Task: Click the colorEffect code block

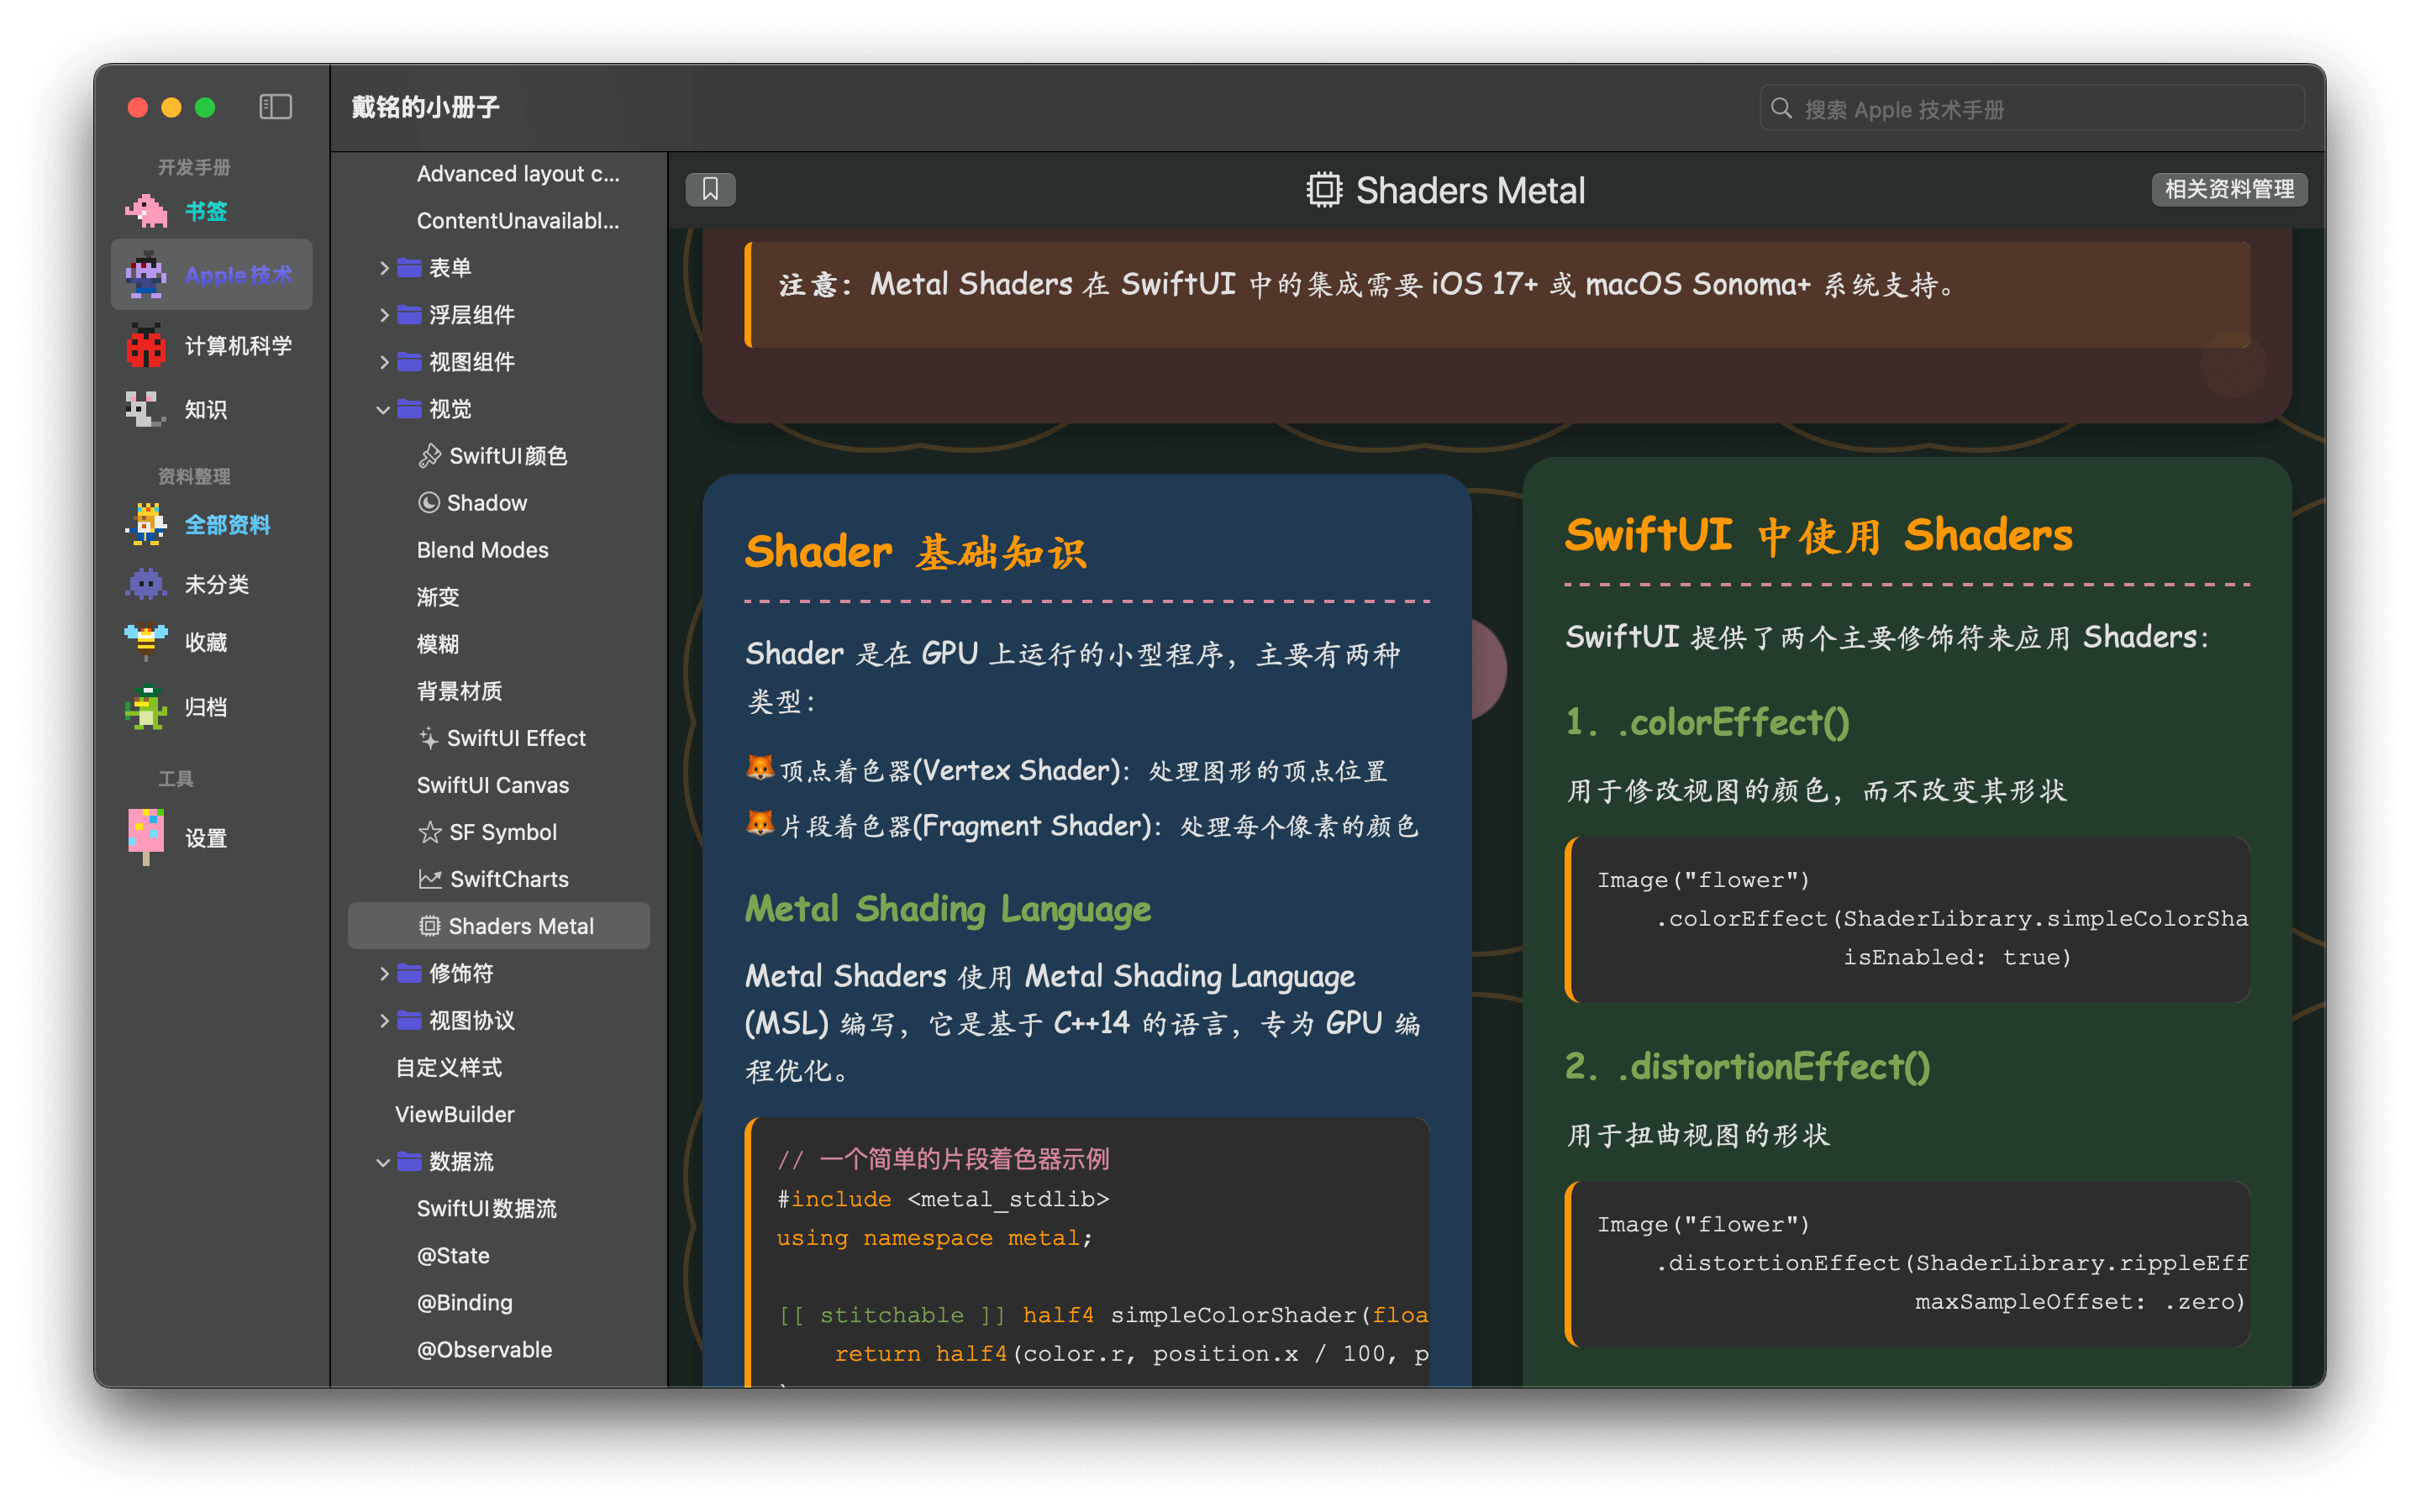Action: [x=1907, y=919]
